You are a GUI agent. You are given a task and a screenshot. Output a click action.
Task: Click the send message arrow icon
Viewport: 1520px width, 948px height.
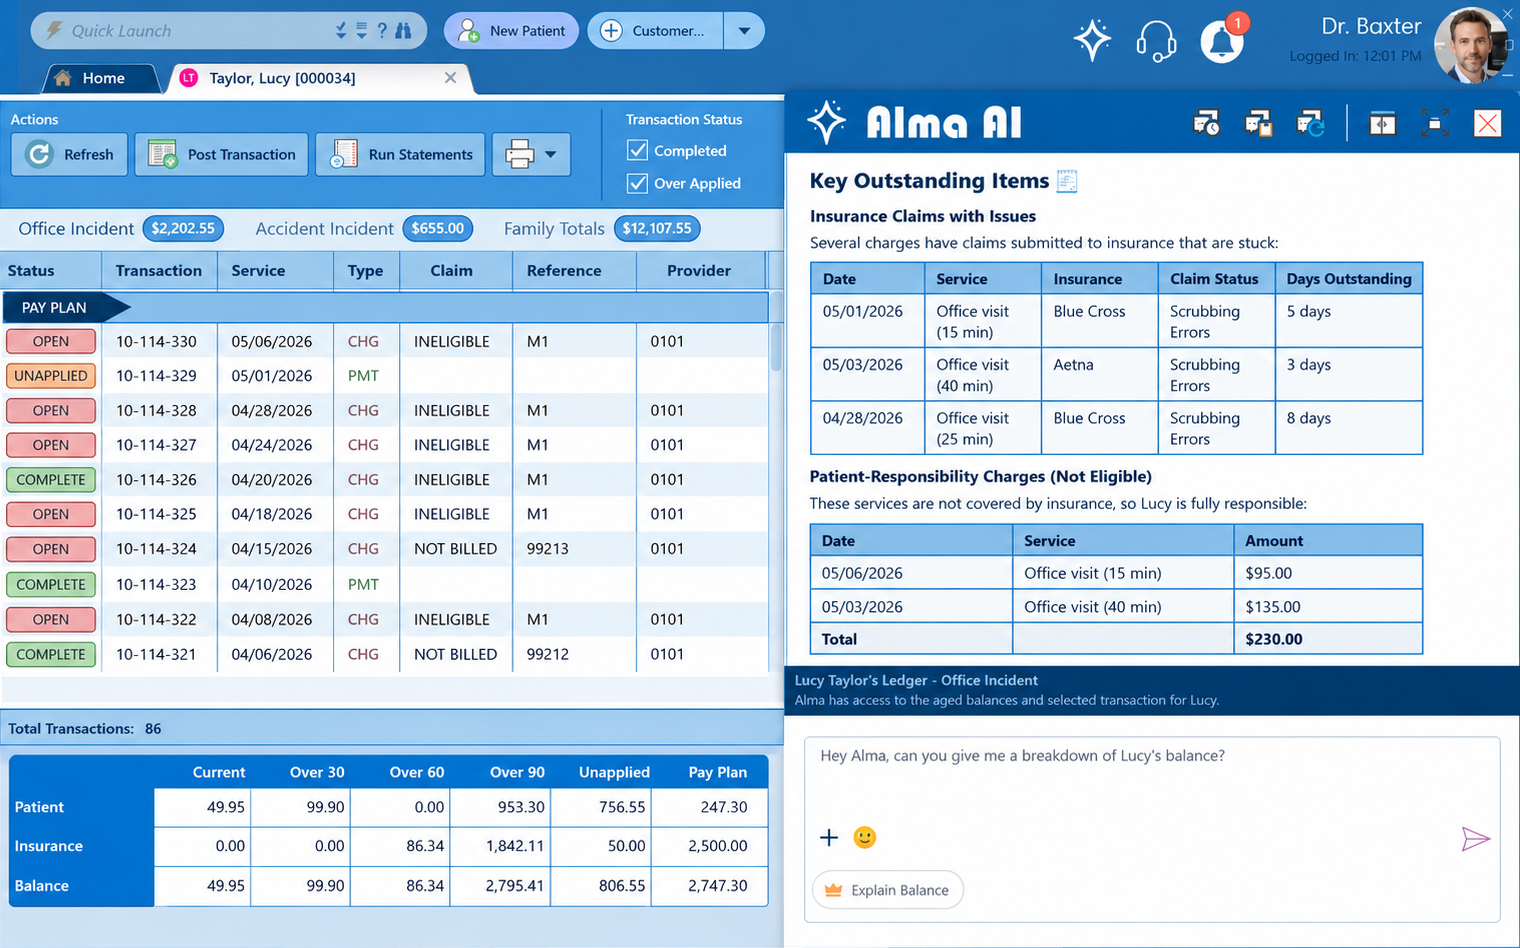point(1475,839)
